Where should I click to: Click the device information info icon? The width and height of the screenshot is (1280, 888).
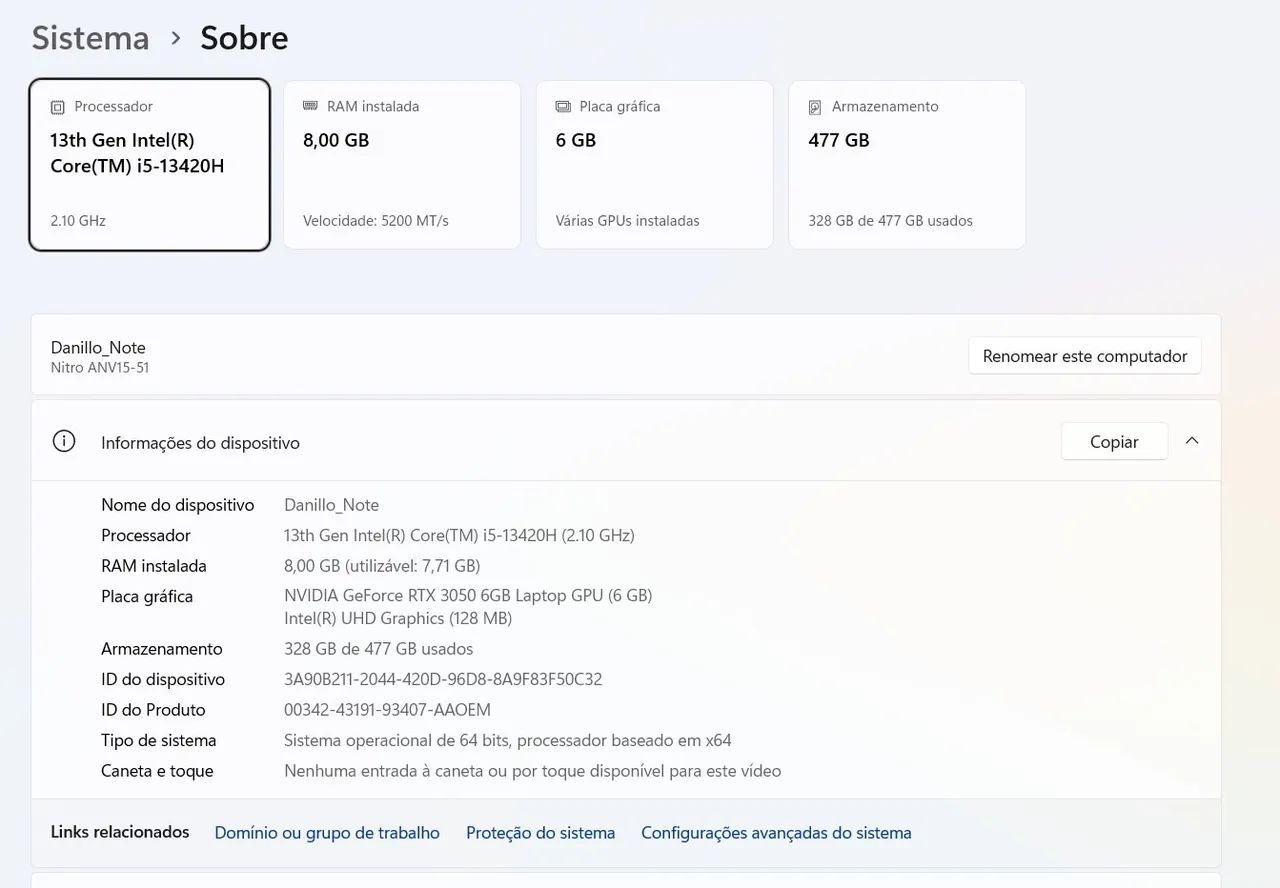(64, 441)
